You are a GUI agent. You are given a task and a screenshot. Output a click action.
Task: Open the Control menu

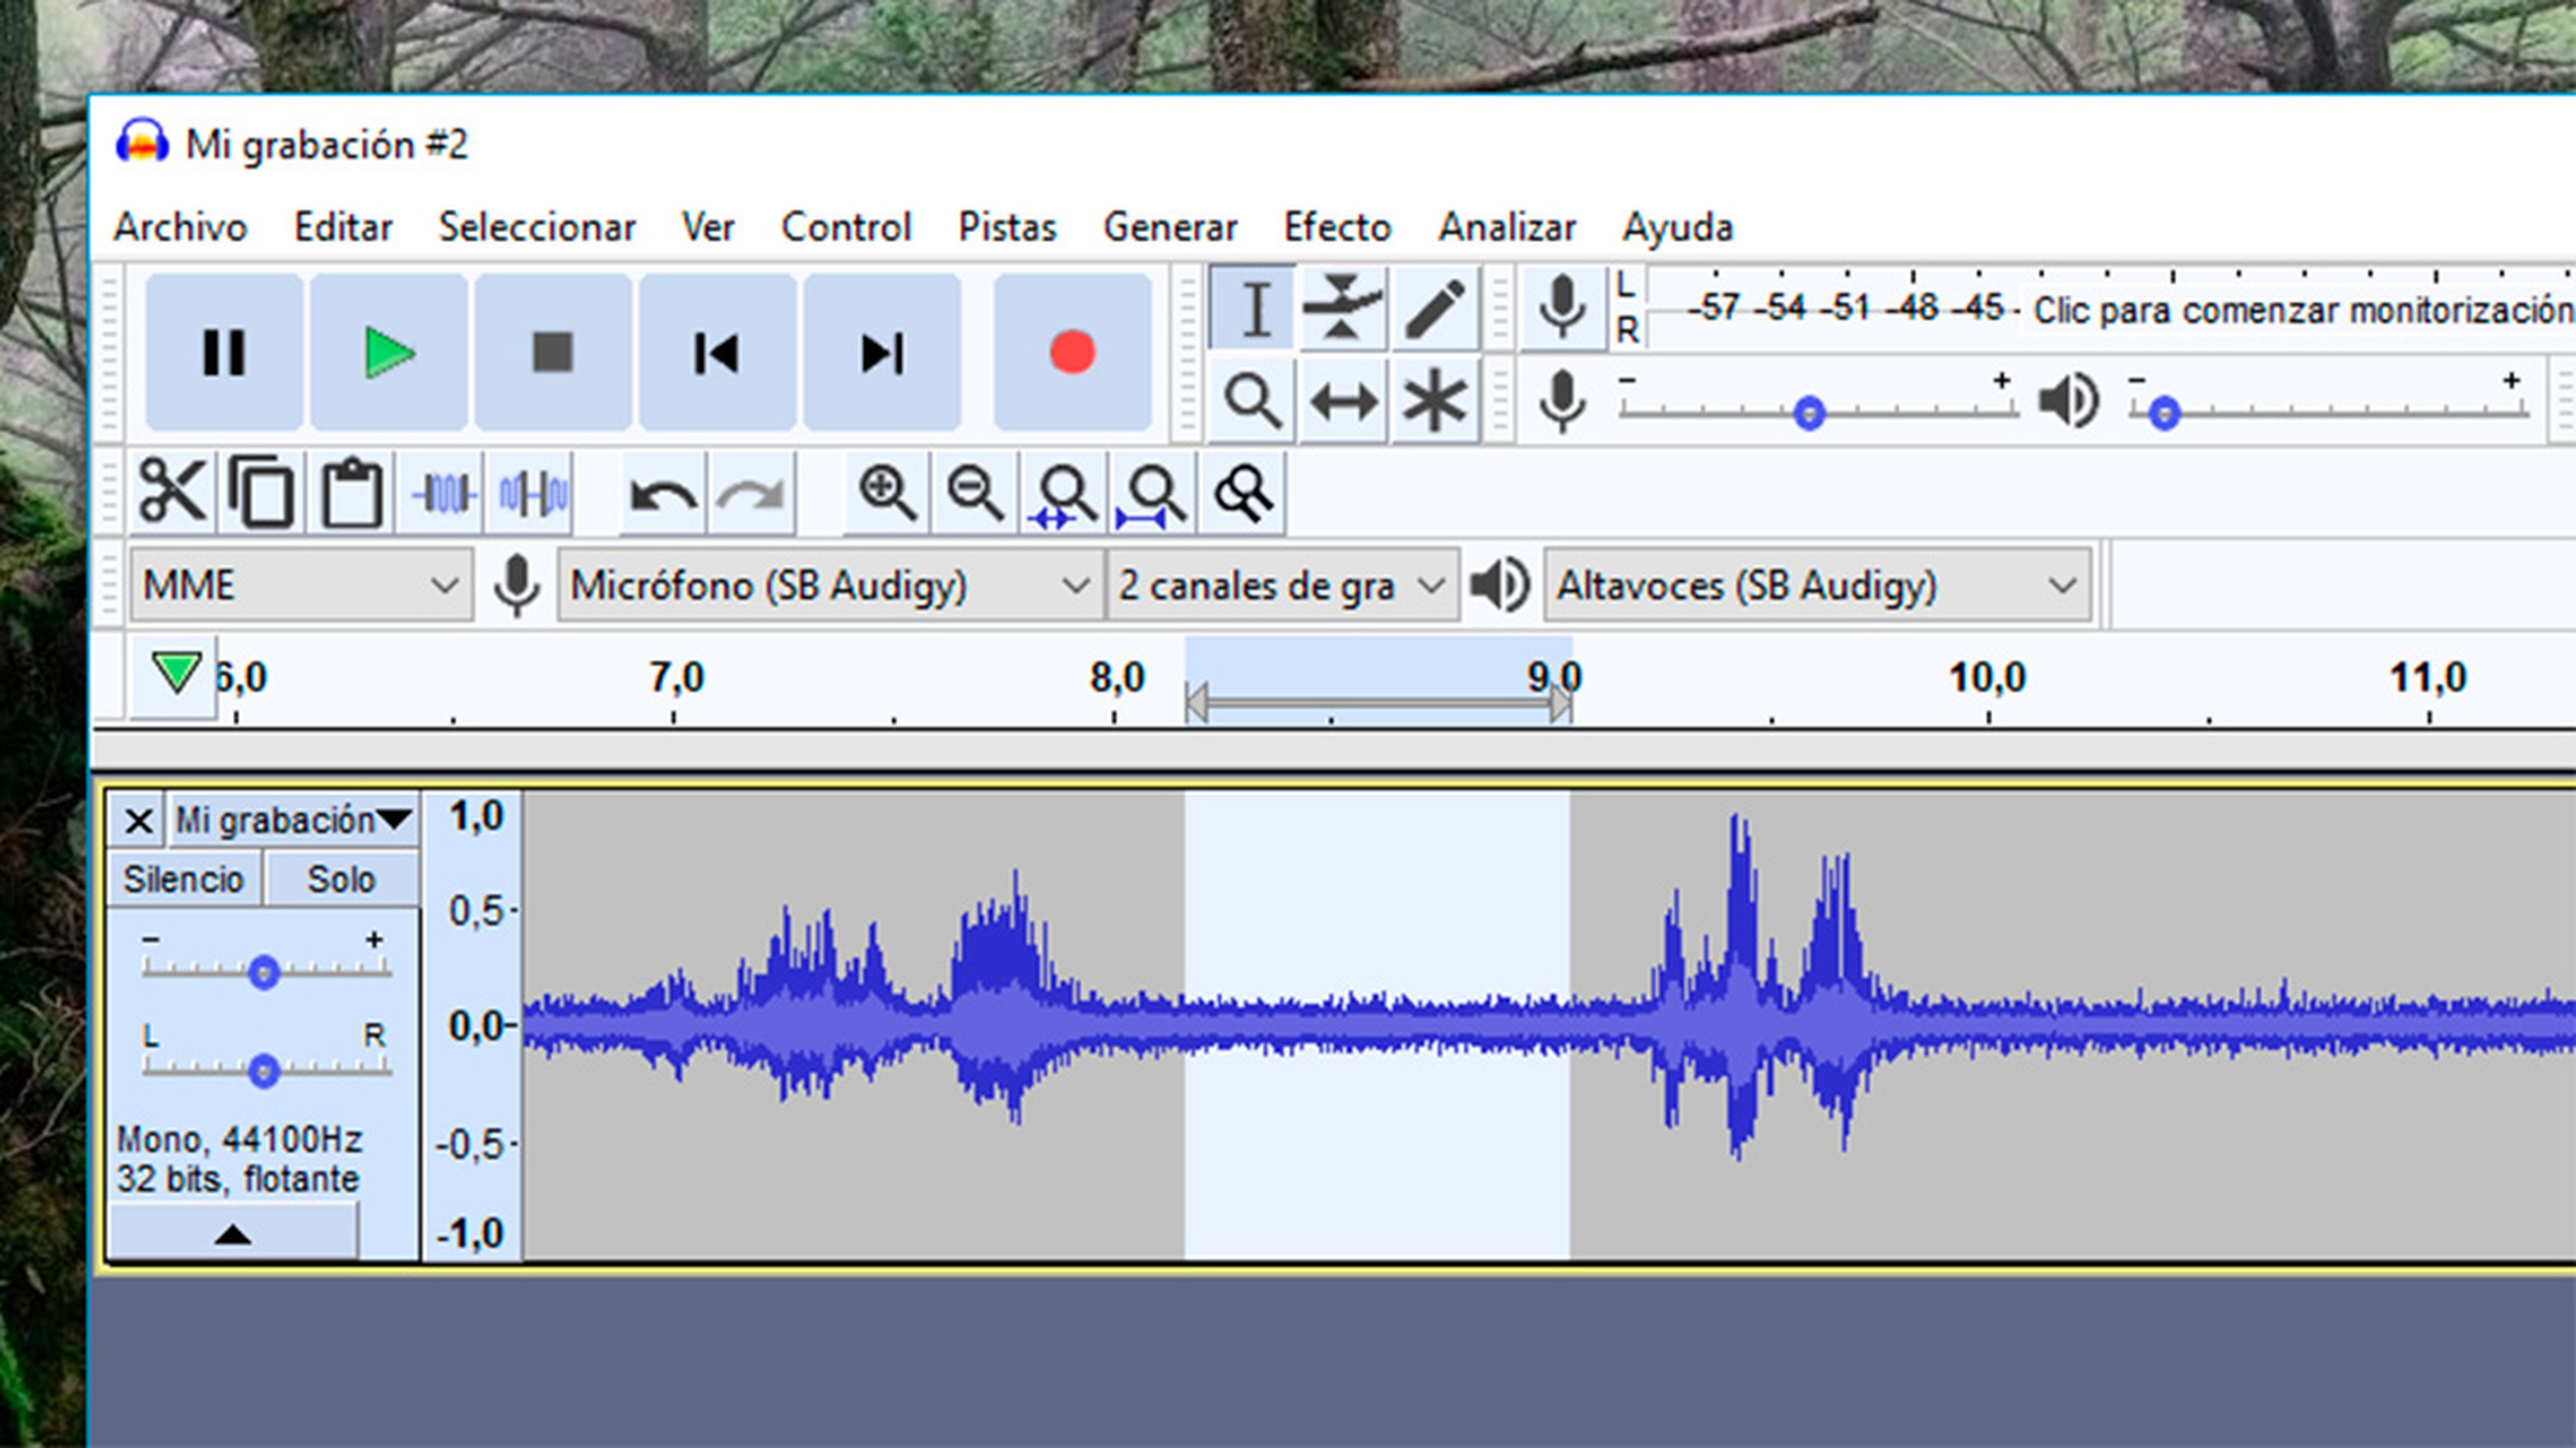[x=846, y=228]
